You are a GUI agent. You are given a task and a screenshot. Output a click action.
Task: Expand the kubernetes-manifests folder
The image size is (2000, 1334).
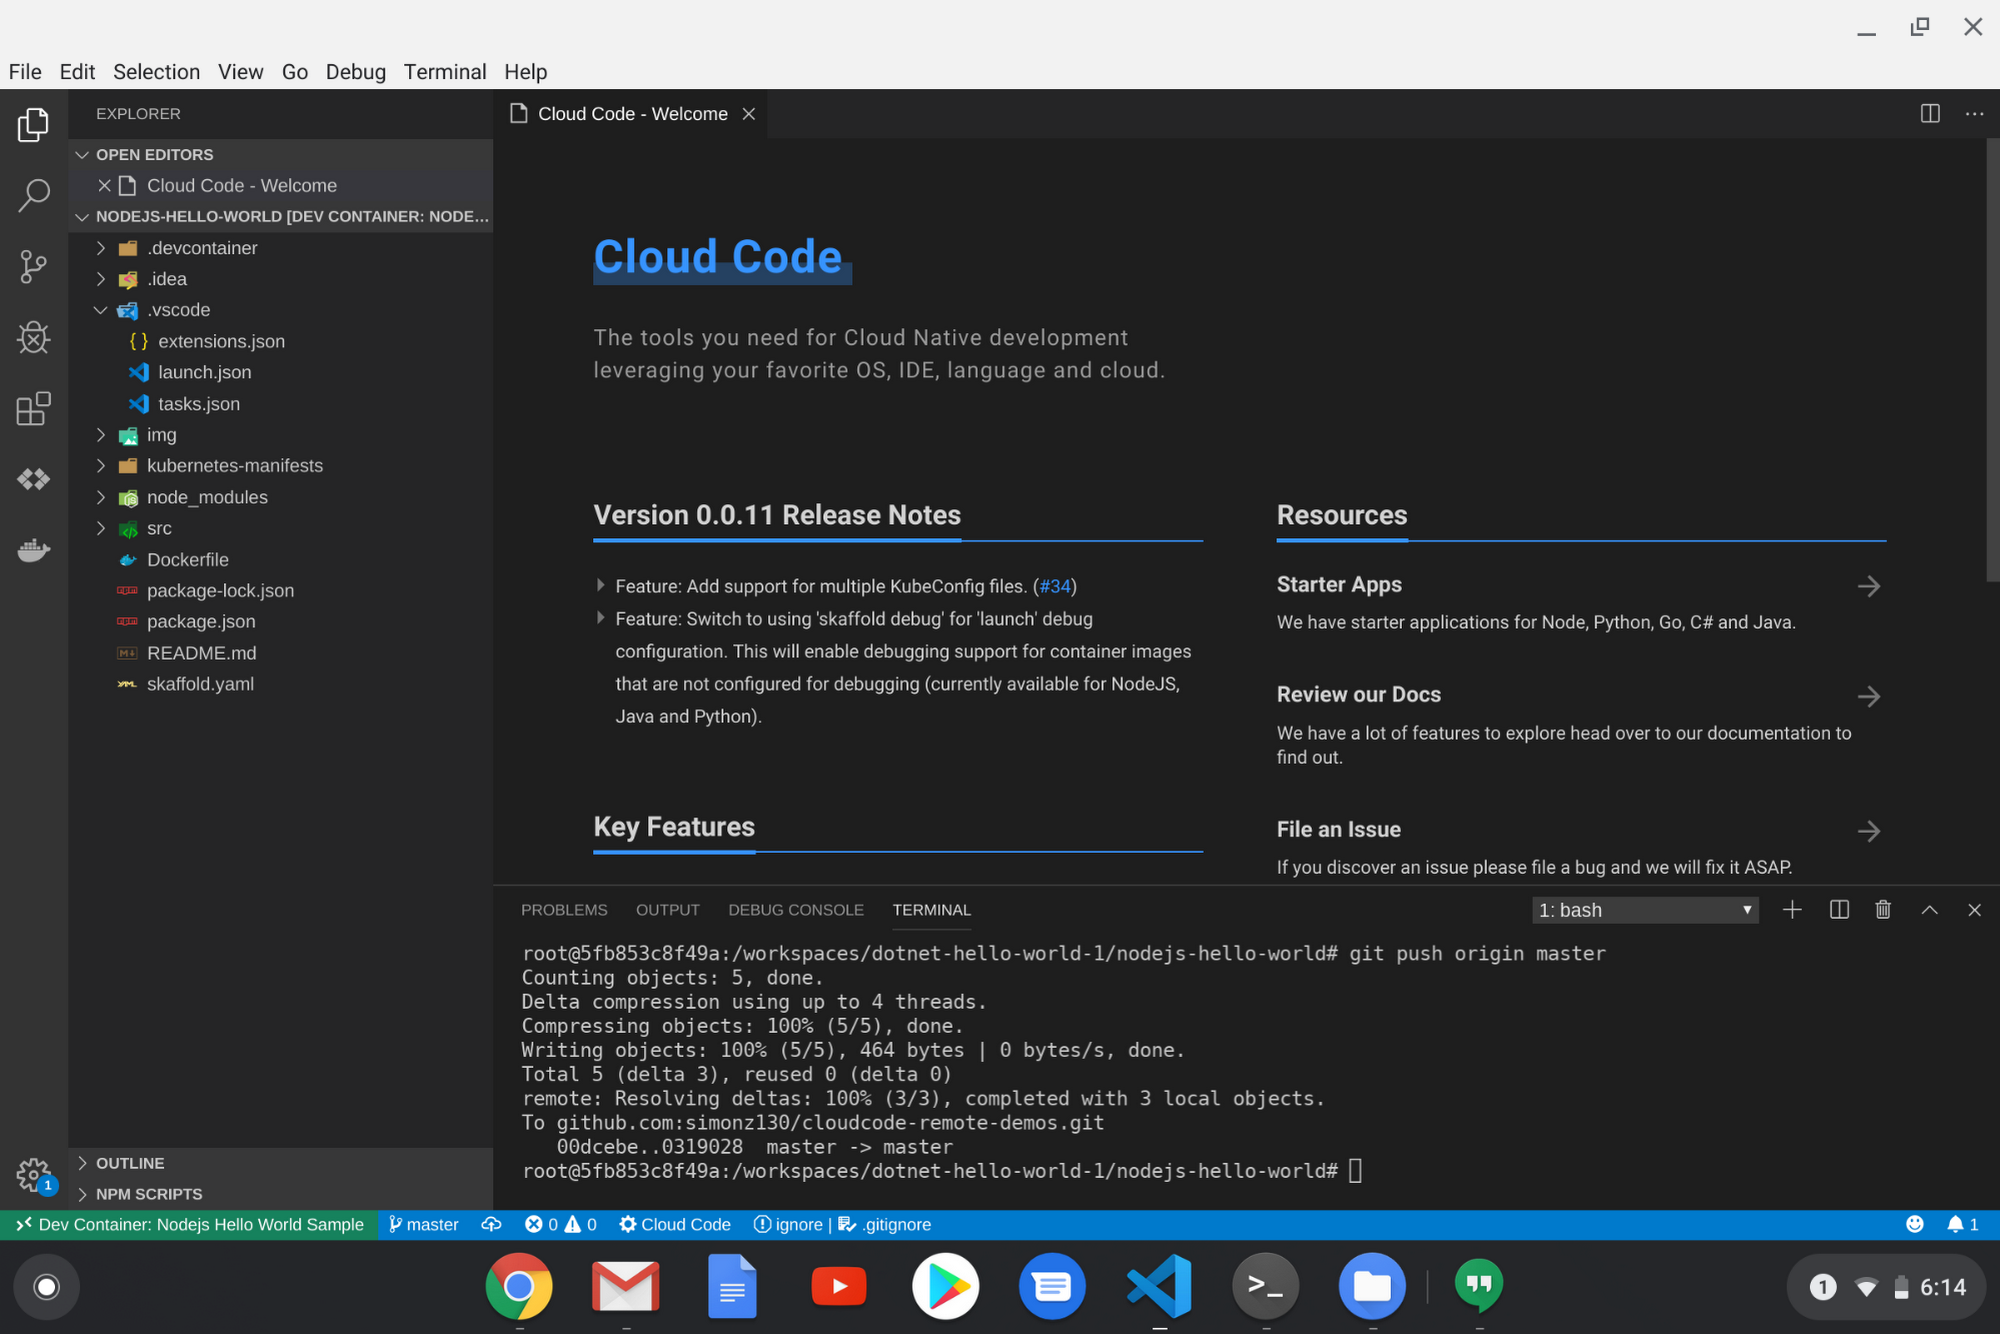[235, 466]
